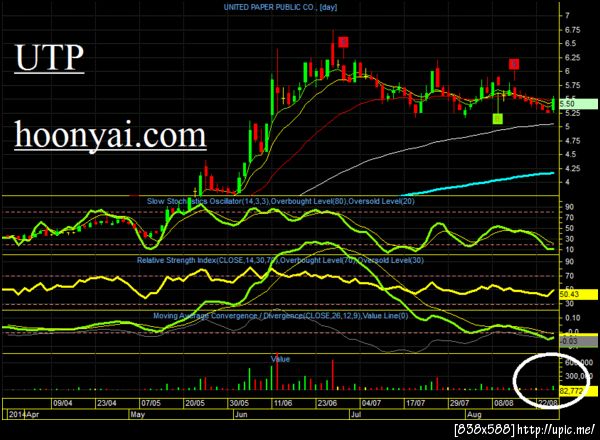Click the 23/04 date label
Image resolution: width=600 pixels, height=440 pixels.
click(x=107, y=403)
